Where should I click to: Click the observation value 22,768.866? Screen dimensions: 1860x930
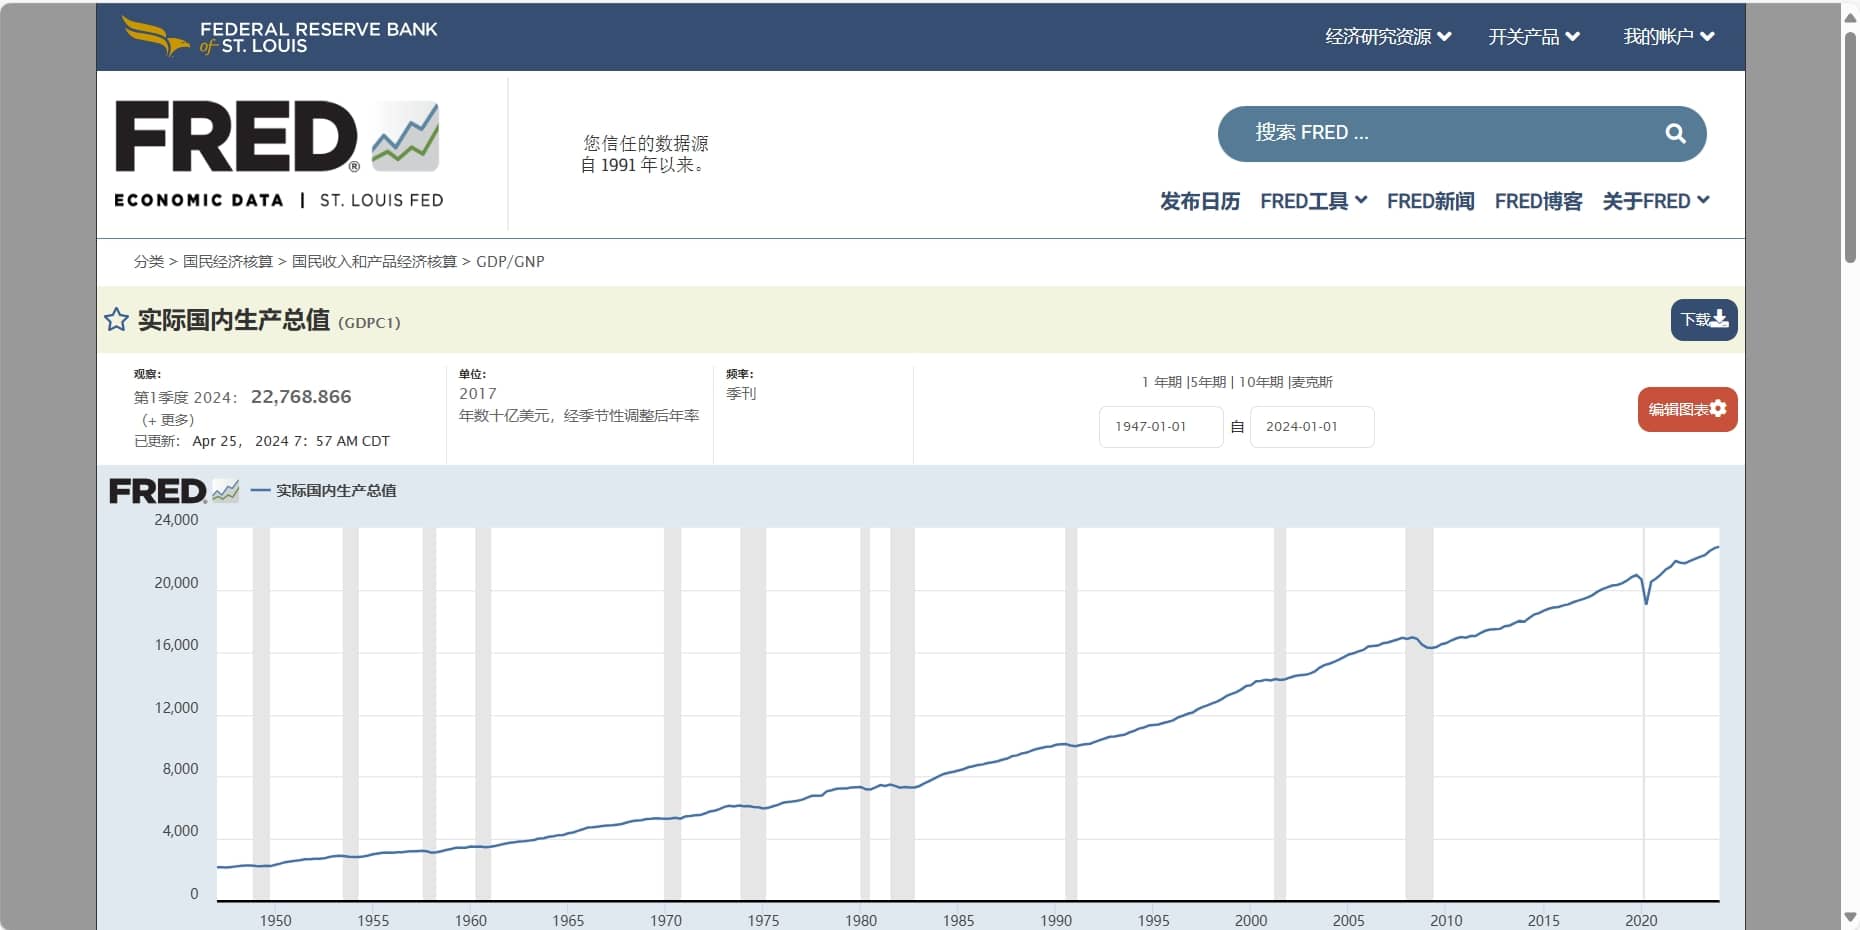coord(301,396)
